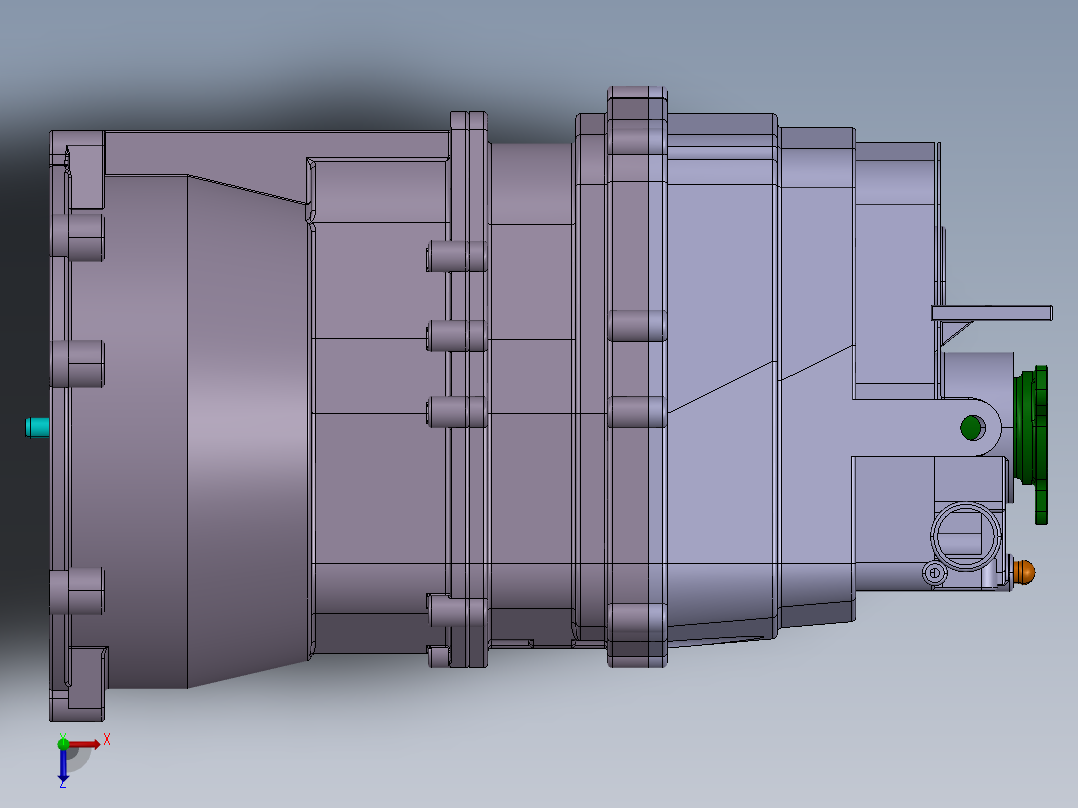The height and width of the screenshot is (808, 1078).
Task: Click the green Y axis dot of the triad
Action: 63,744
